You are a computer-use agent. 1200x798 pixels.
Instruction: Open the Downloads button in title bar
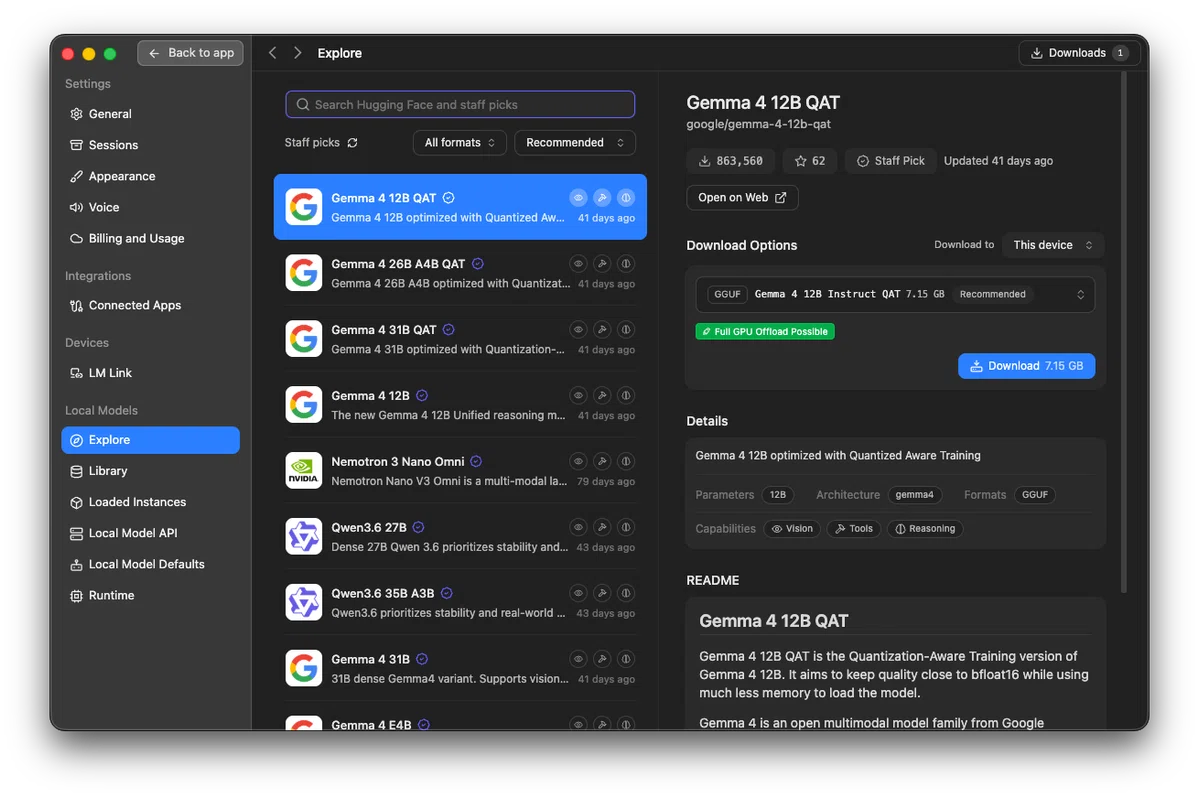click(1079, 53)
